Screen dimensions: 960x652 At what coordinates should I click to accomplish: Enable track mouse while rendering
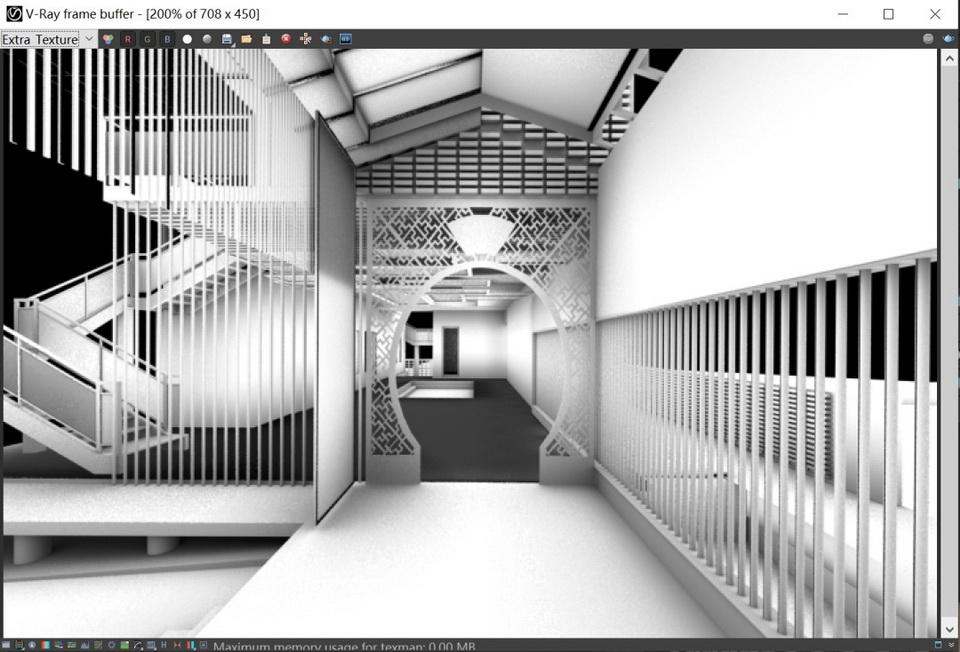306,39
